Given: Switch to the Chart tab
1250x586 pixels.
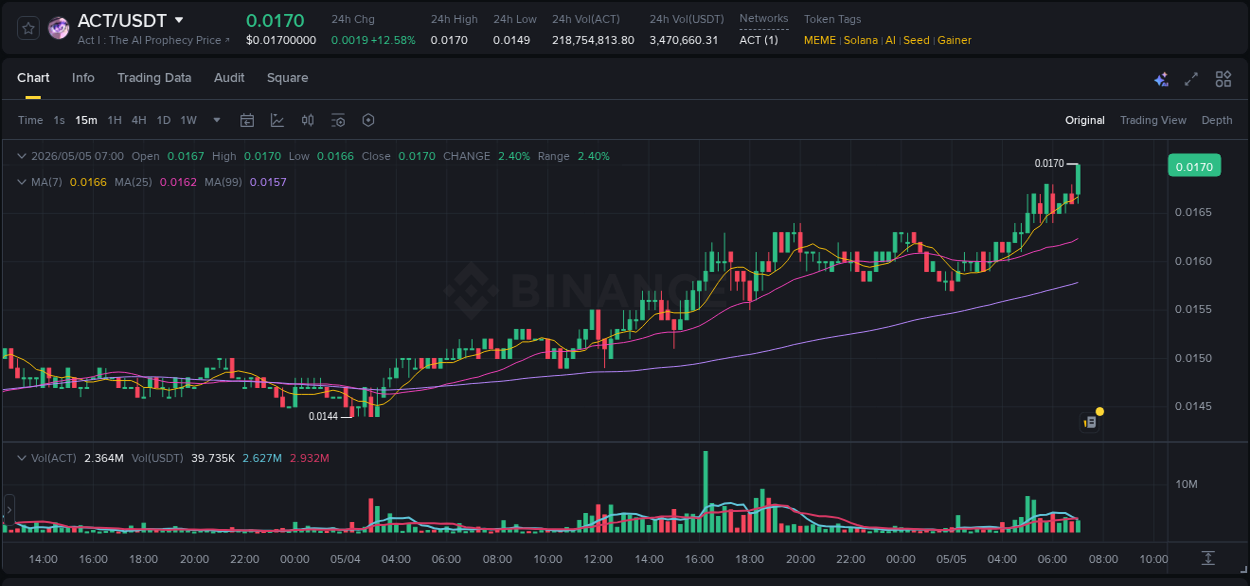Looking at the screenshot, I should [x=33, y=78].
